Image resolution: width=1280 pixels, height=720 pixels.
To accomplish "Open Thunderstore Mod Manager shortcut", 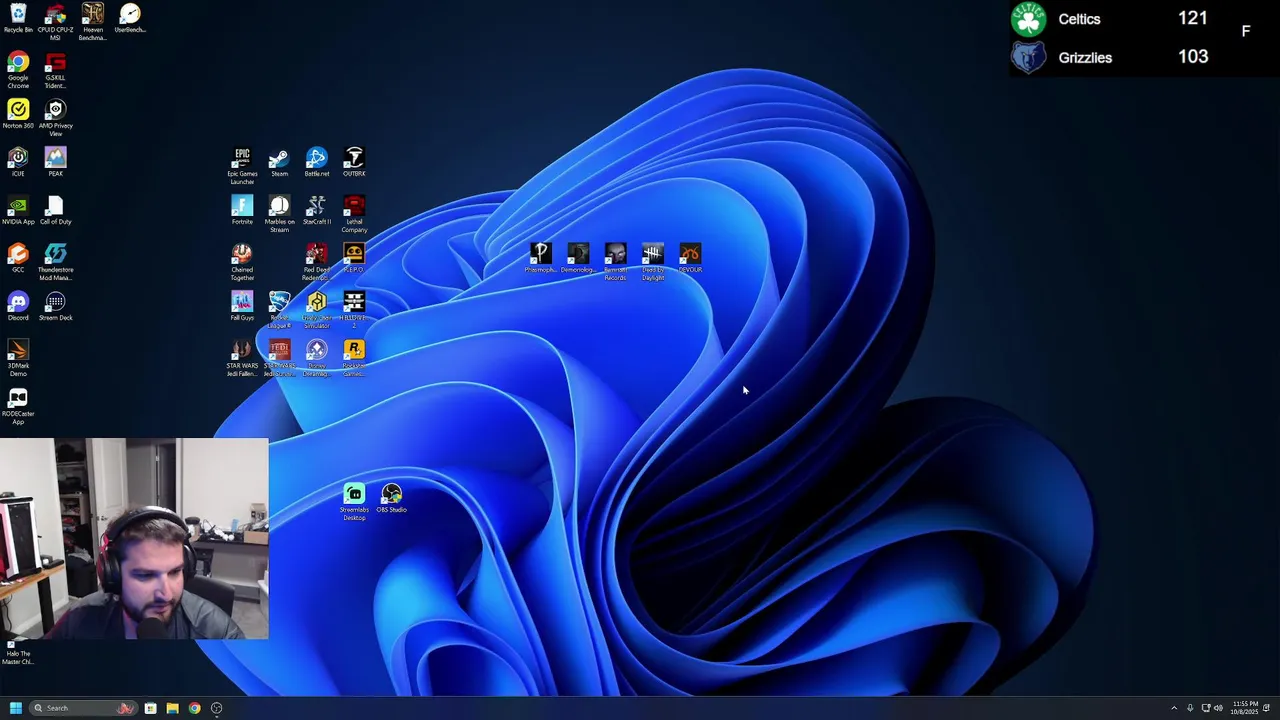I will 55,262.
